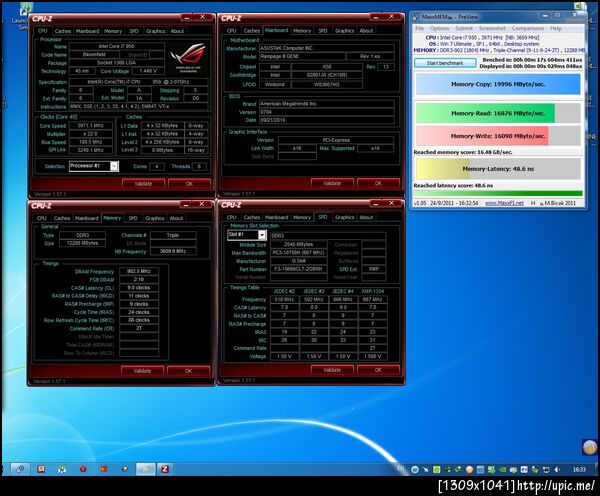
Task: Select Graphics tab in the Mainboard CPU-Z window
Action: coord(344,31)
